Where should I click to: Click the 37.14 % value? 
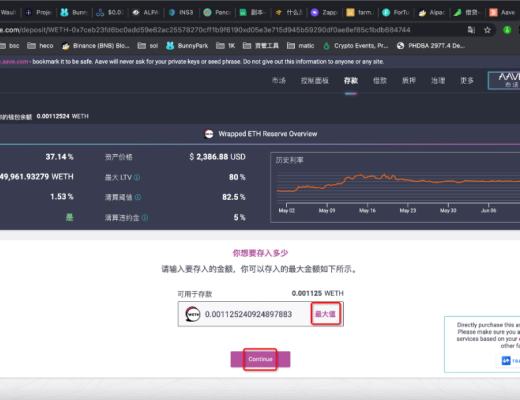coord(59,157)
